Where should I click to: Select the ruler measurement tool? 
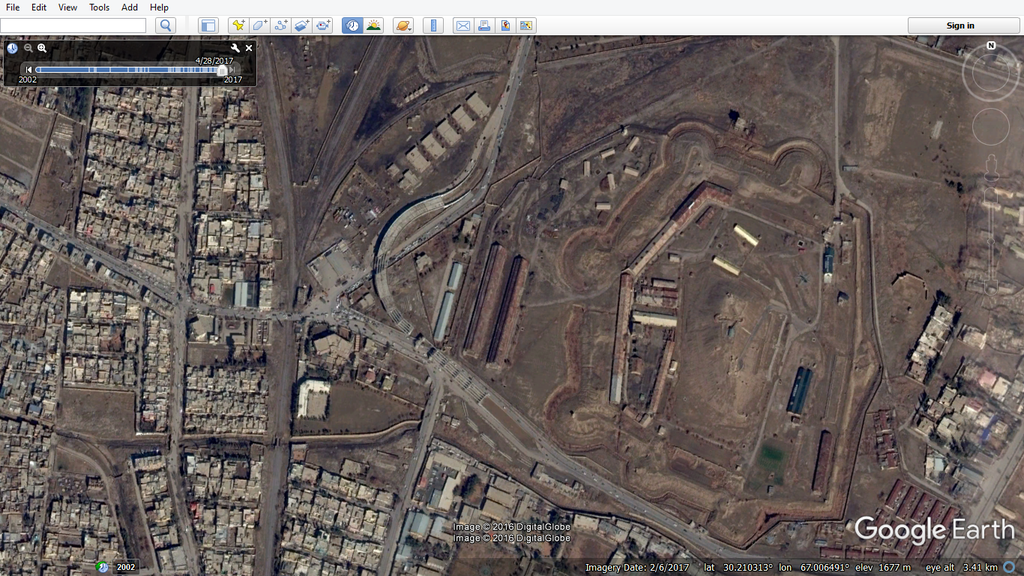coord(433,25)
